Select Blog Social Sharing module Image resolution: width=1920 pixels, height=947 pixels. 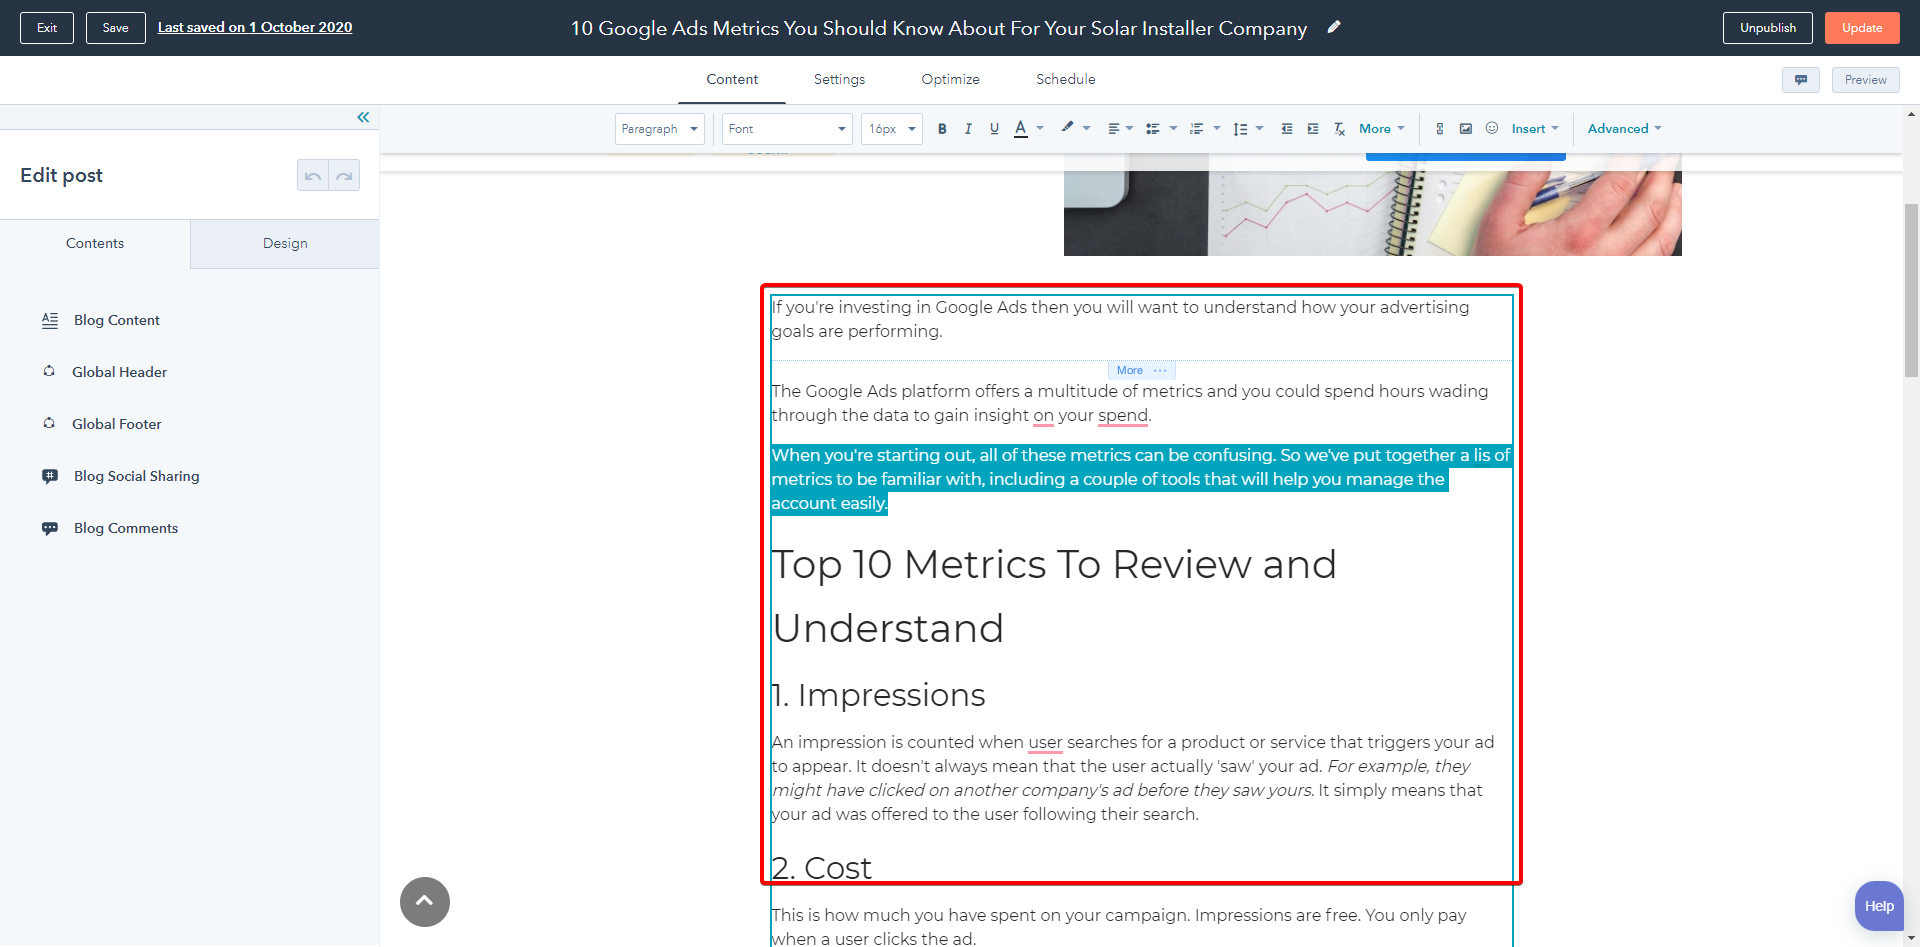pos(137,476)
